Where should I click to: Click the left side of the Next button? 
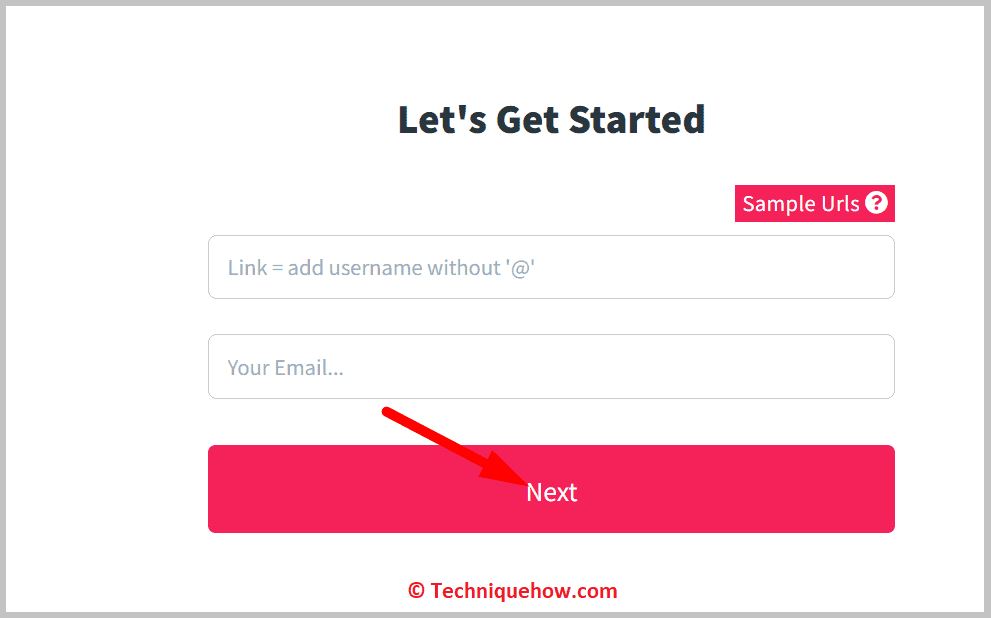coord(284,489)
